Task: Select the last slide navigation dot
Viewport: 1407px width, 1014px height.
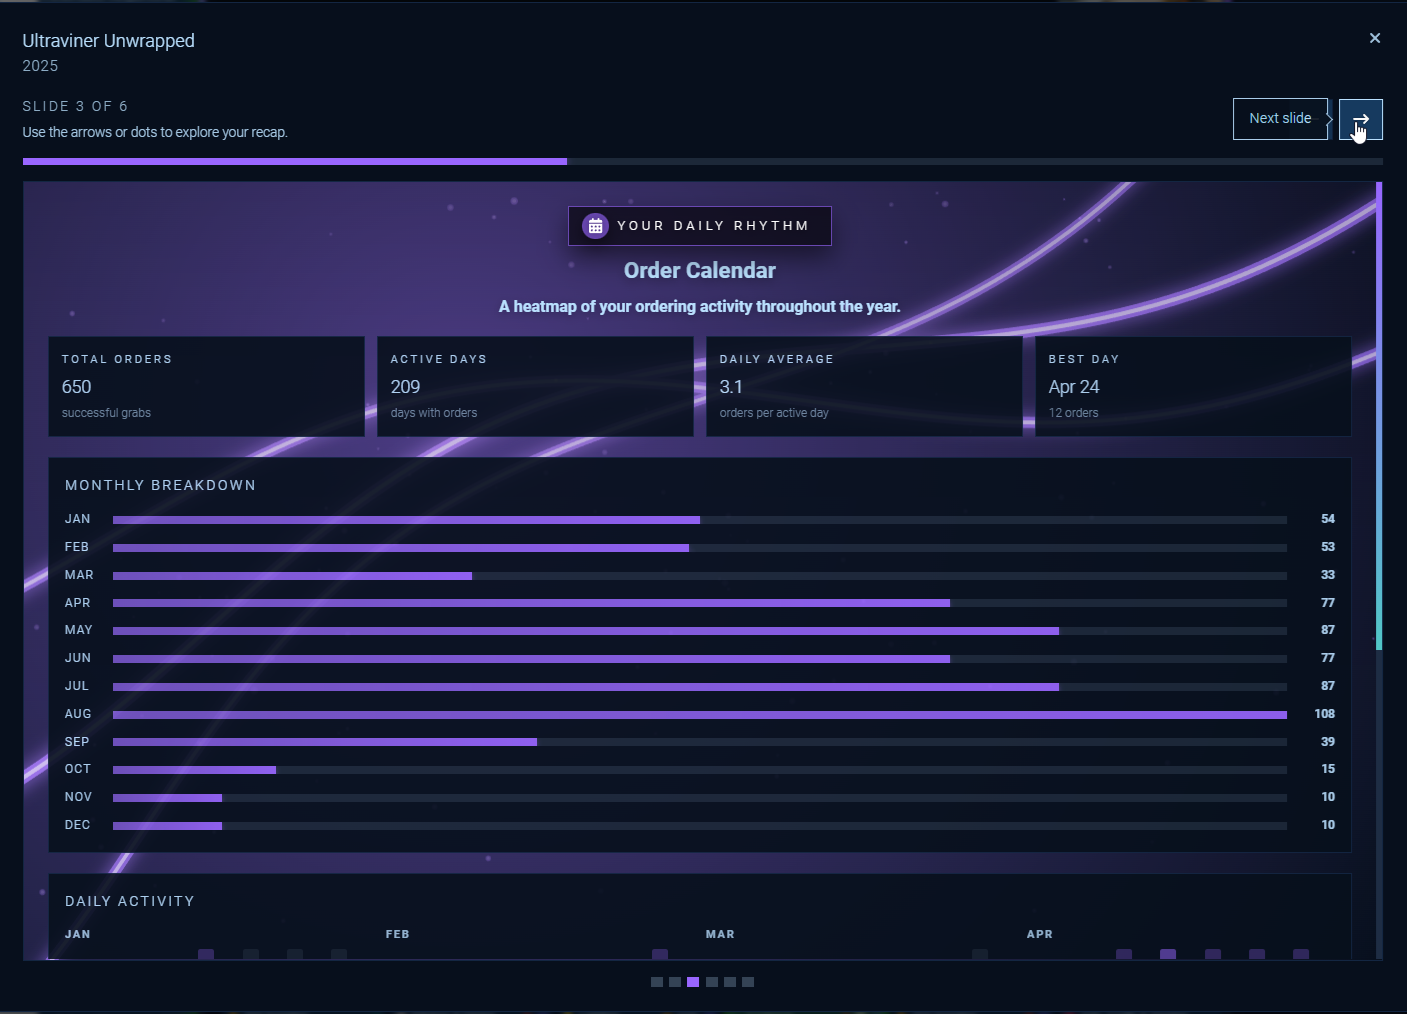Action: coord(747,982)
